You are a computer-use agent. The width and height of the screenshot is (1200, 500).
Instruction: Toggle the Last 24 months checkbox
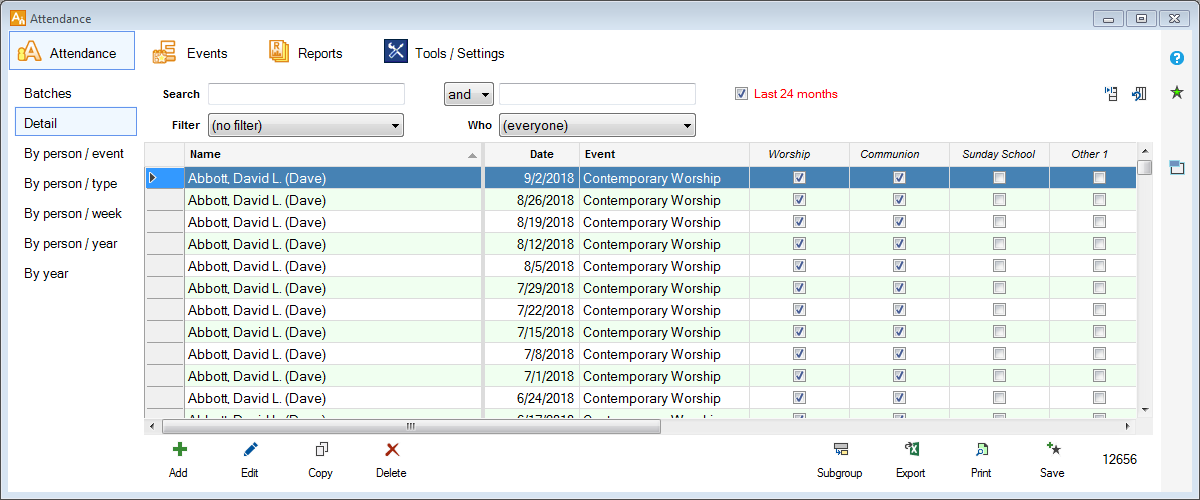(741, 94)
